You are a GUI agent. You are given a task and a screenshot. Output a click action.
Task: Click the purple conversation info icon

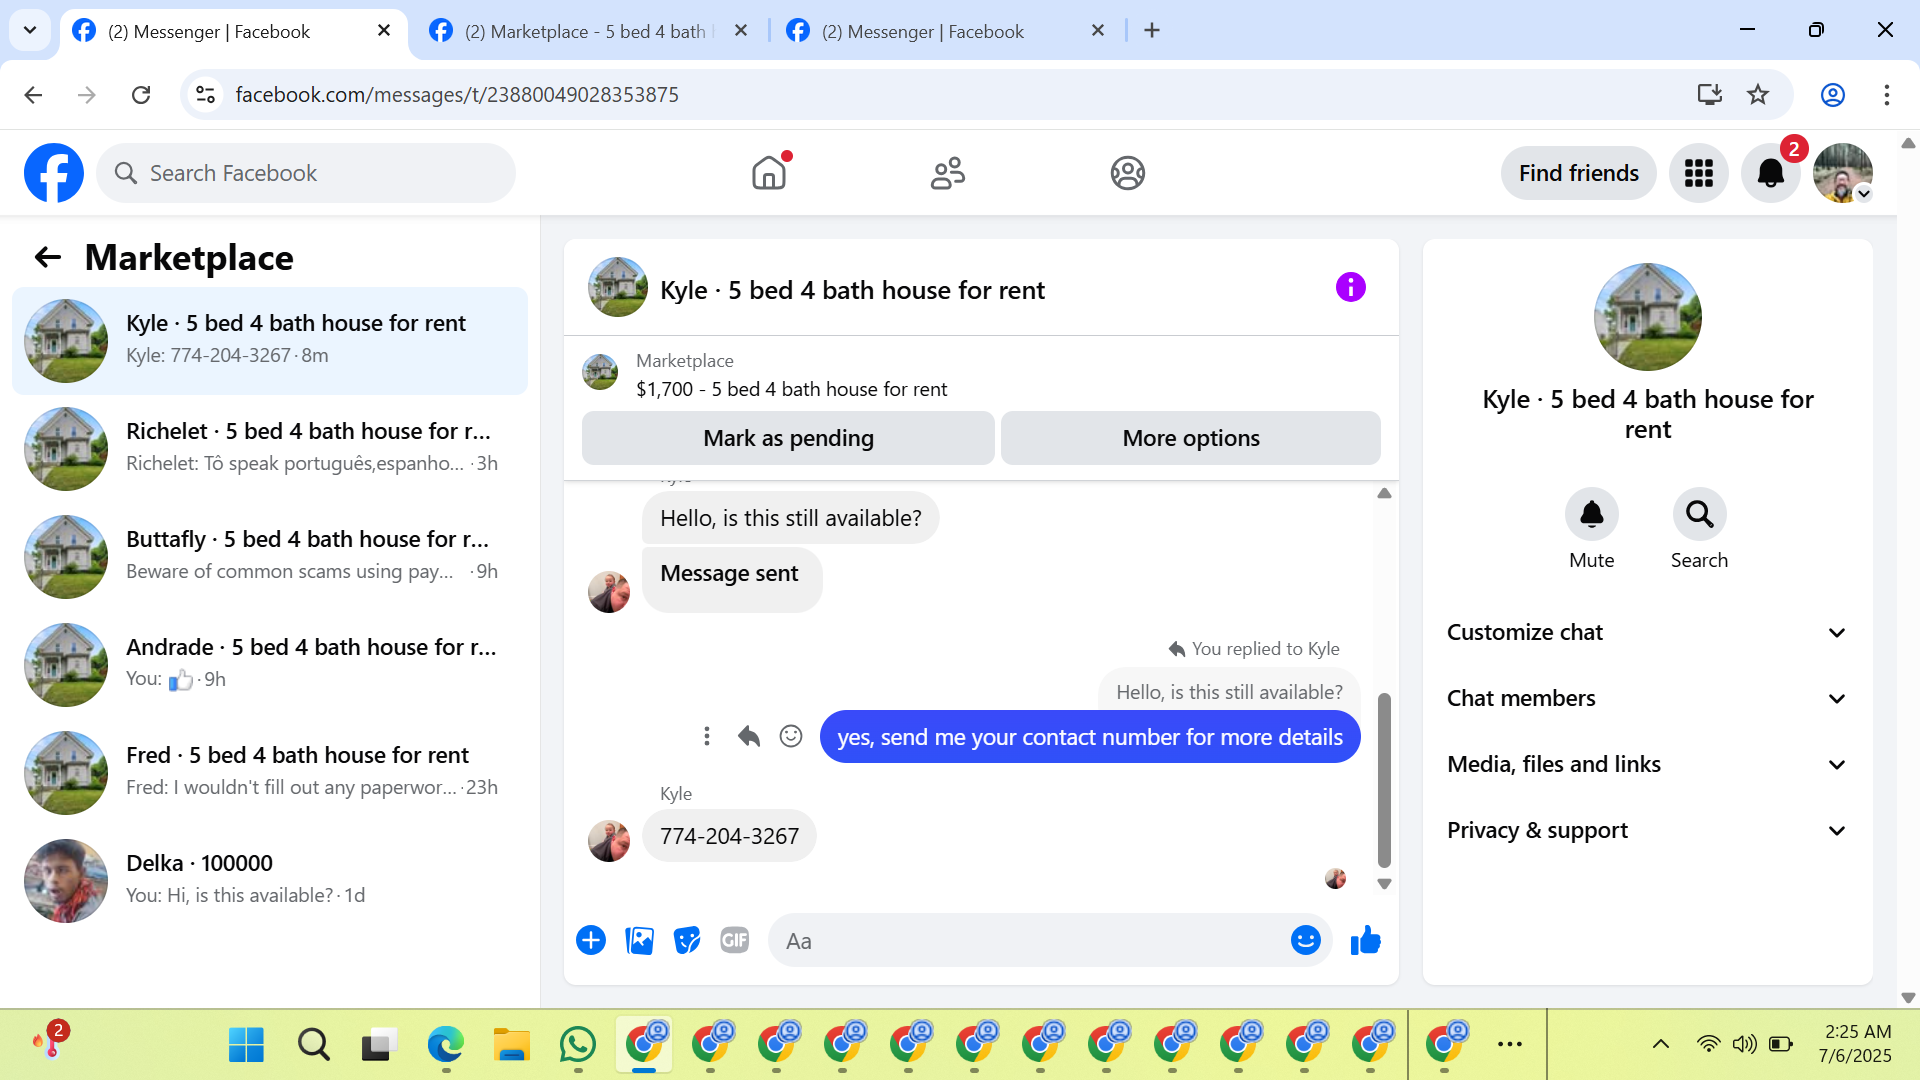(x=1350, y=288)
